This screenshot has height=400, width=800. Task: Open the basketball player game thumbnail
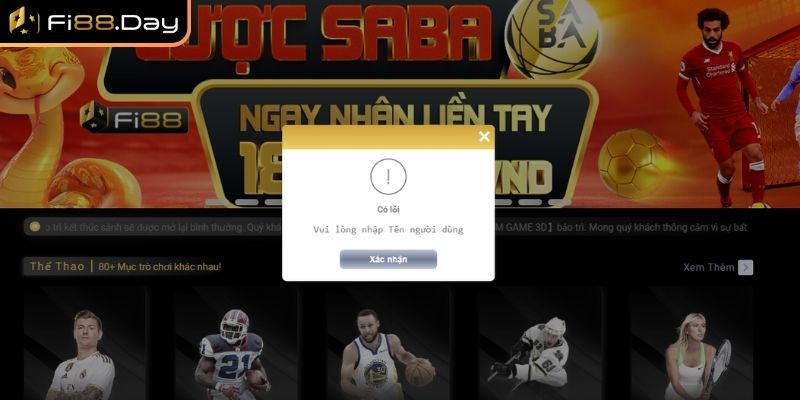(x=388, y=343)
